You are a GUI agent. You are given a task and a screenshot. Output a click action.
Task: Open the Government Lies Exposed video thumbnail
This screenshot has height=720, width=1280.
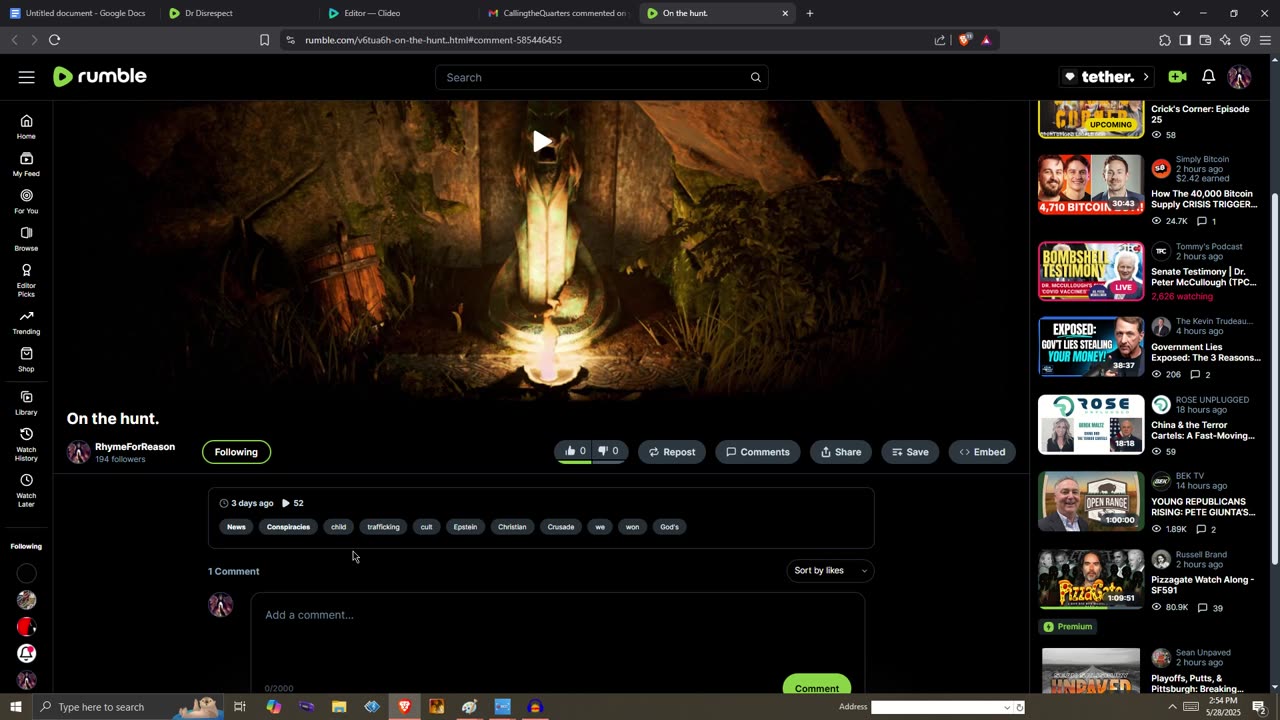[x=1091, y=347]
